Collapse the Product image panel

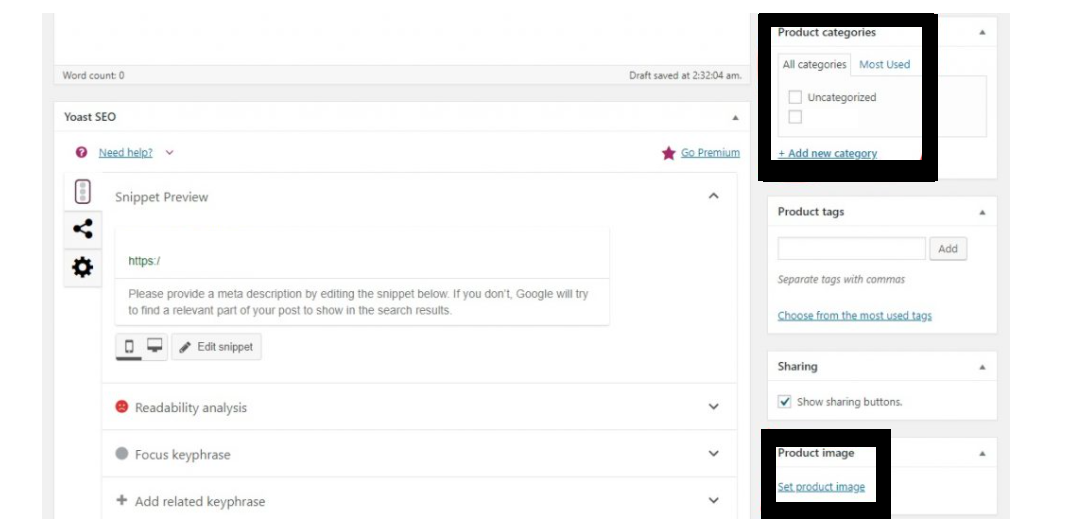click(982, 454)
